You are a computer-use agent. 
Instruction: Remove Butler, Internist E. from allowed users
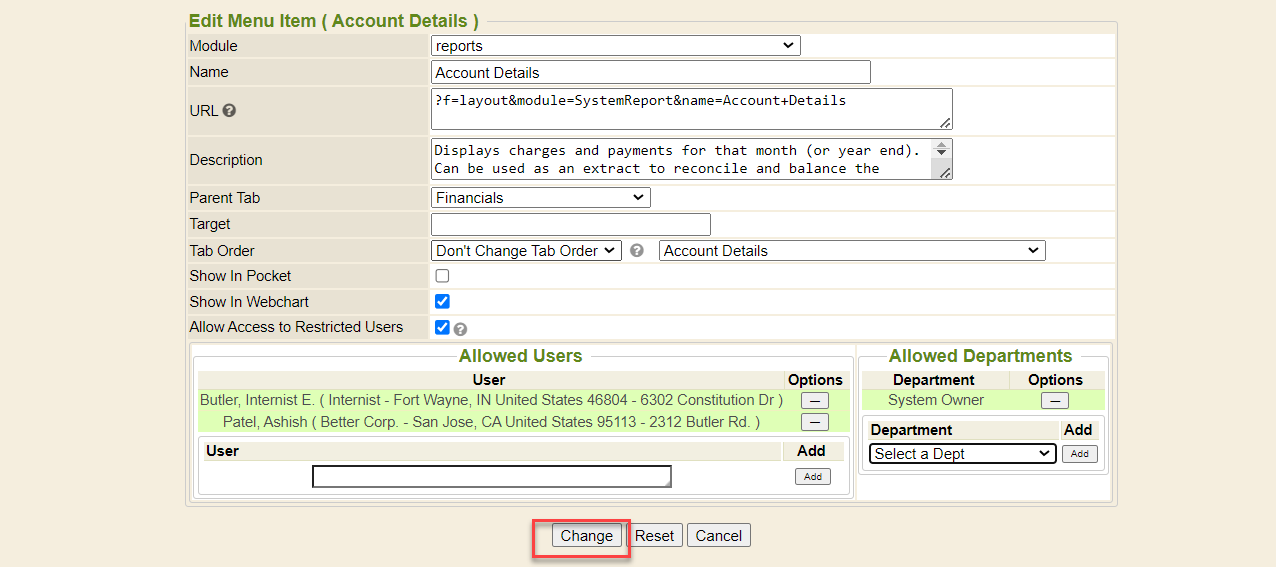(815, 400)
